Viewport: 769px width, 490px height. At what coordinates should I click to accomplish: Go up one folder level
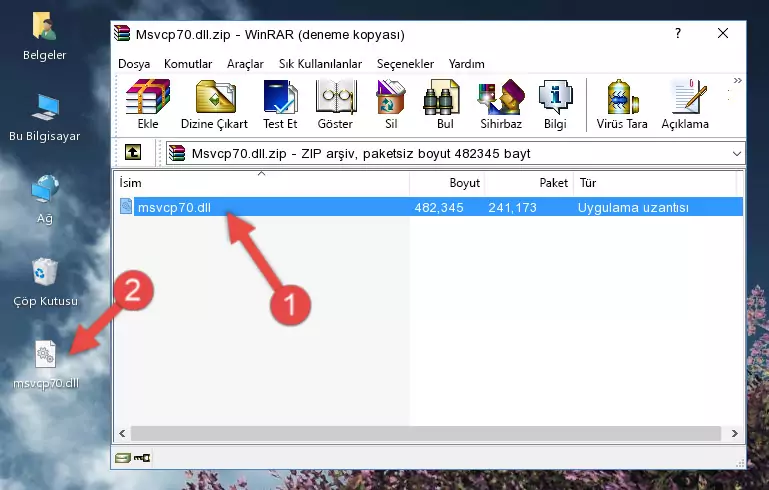(x=133, y=153)
